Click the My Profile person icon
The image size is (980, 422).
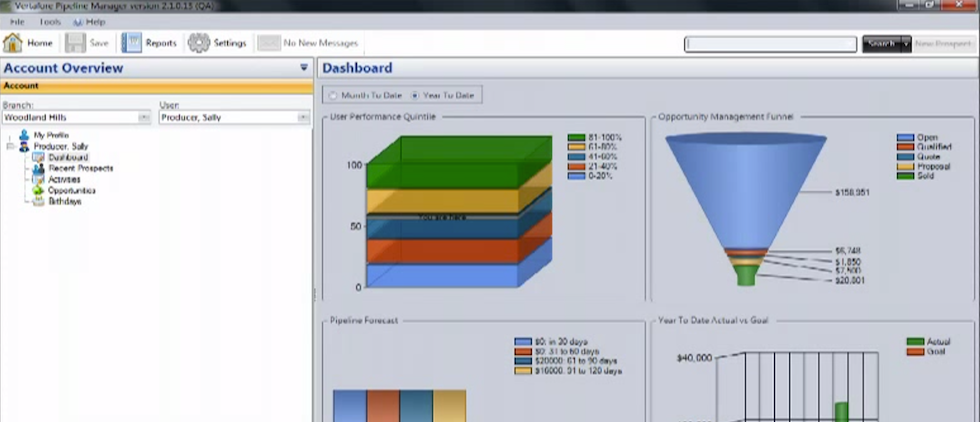(x=24, y=135)
